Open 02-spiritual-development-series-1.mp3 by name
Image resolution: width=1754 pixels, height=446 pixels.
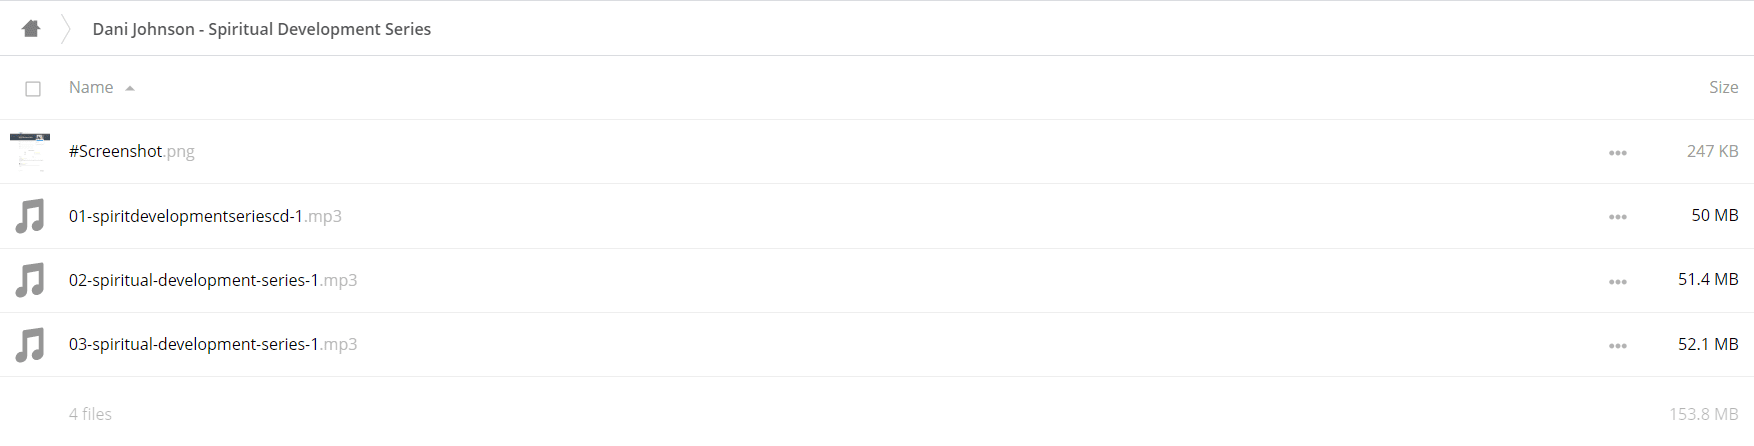coord(213,280)
